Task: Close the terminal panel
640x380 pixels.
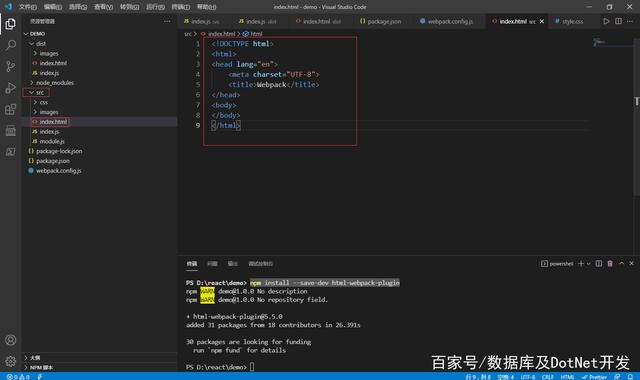Action: [x=631, y=264]
